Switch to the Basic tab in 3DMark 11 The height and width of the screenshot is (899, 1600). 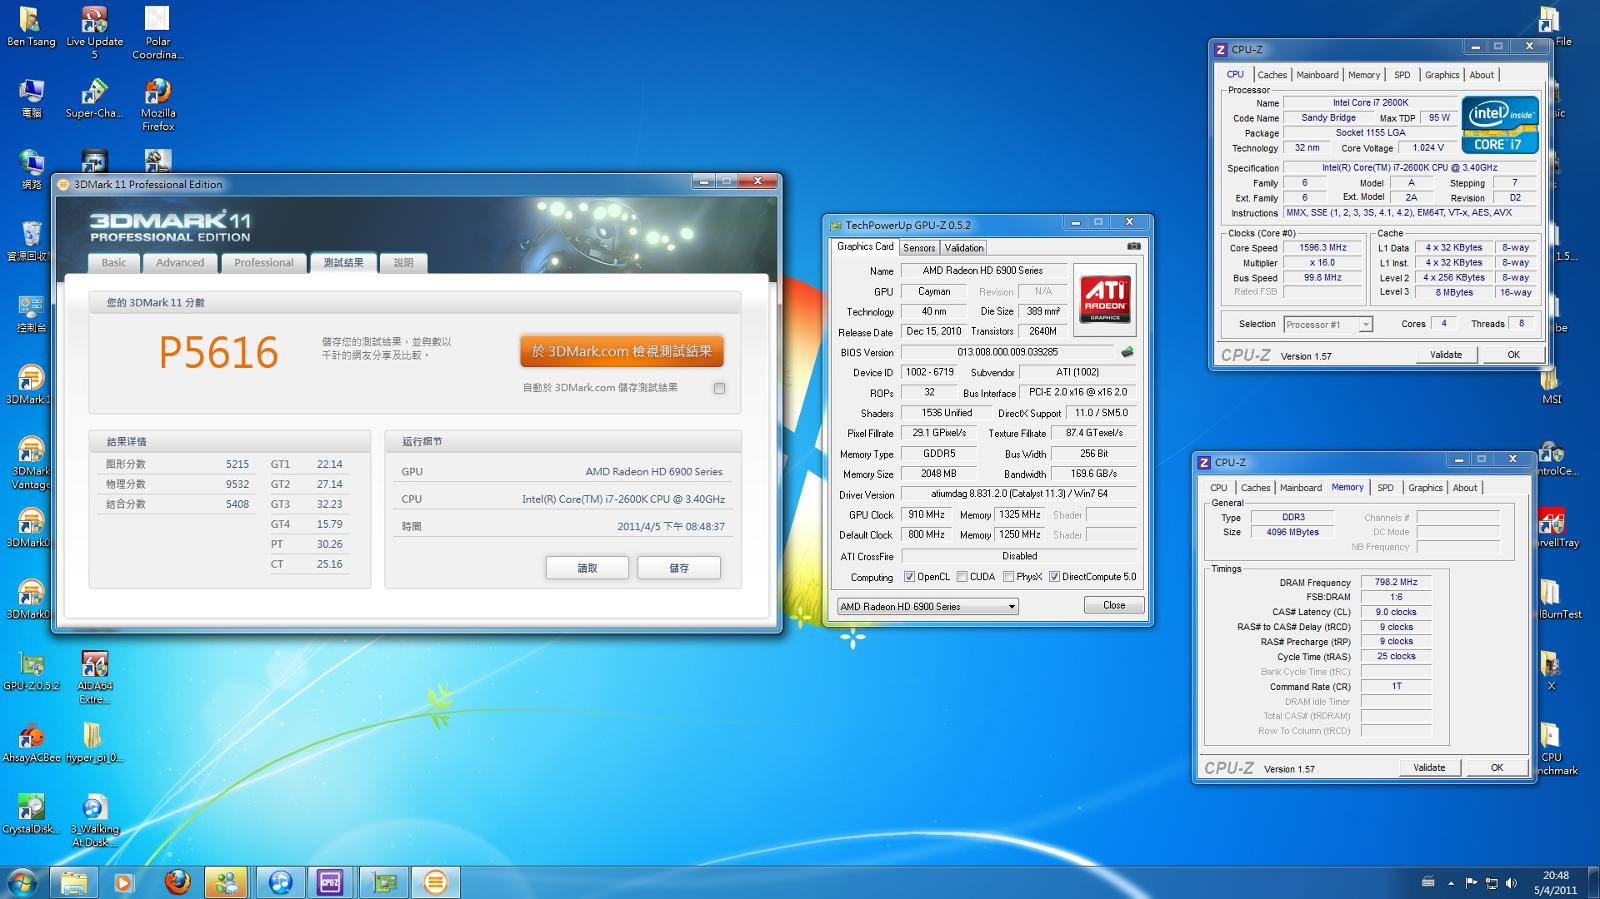coord(114,263)
